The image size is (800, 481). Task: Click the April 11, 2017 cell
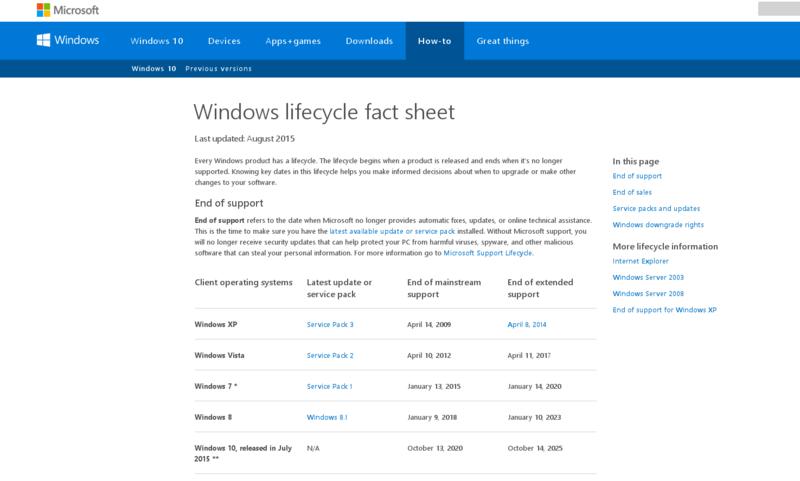pos(529,356)
